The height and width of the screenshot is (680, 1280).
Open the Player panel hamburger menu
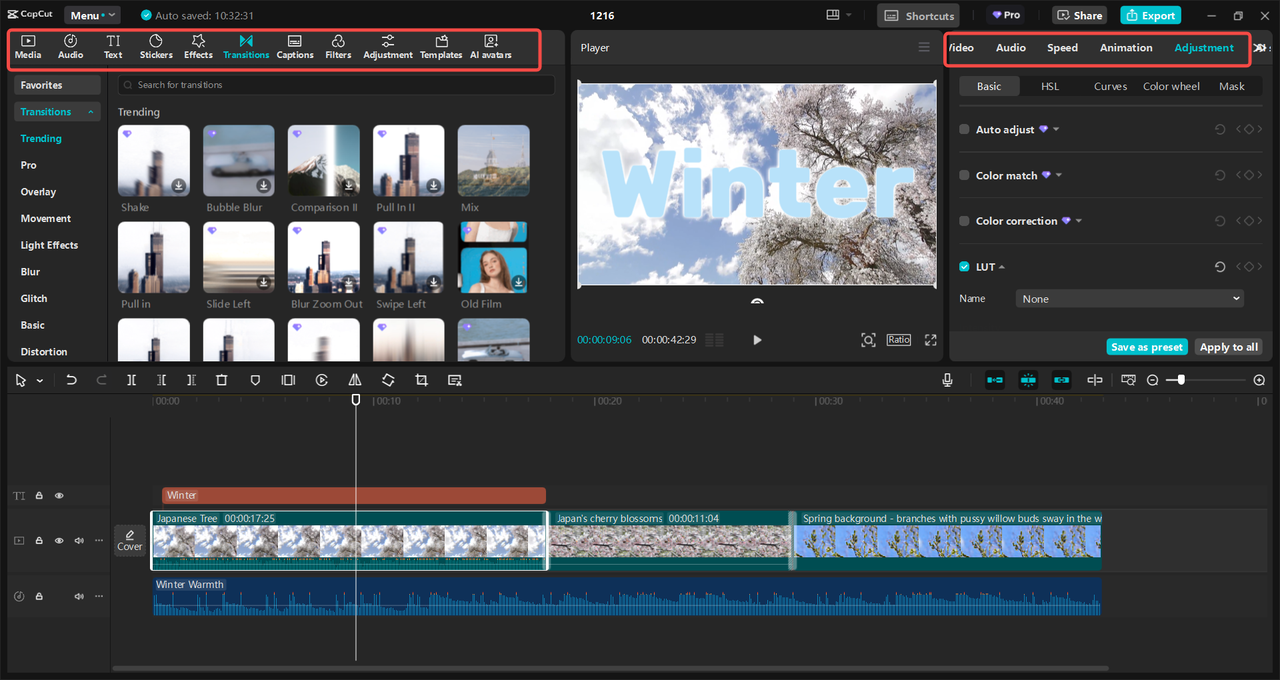924,48
